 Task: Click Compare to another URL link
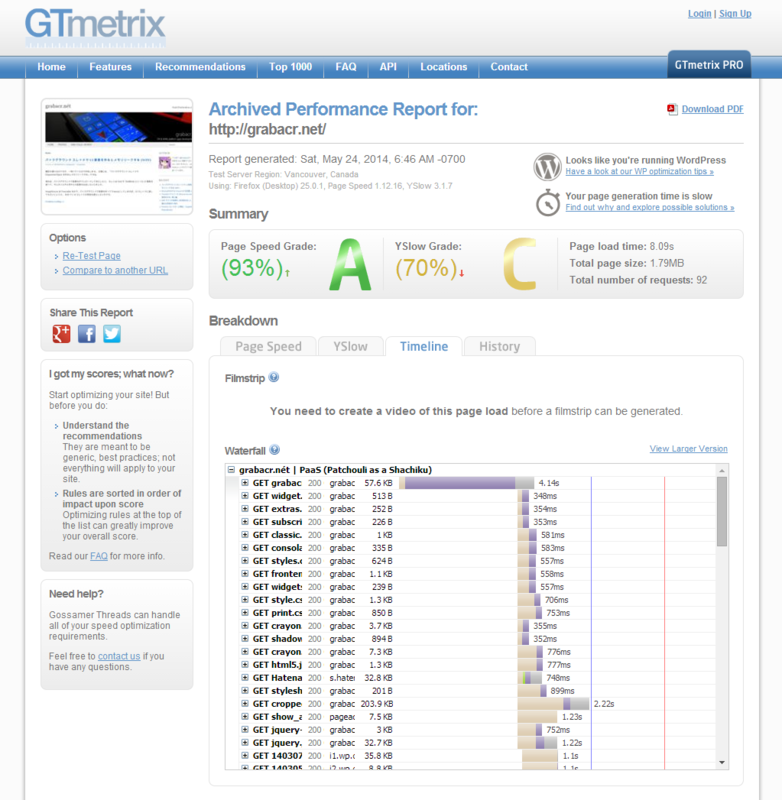pos(115,270)
